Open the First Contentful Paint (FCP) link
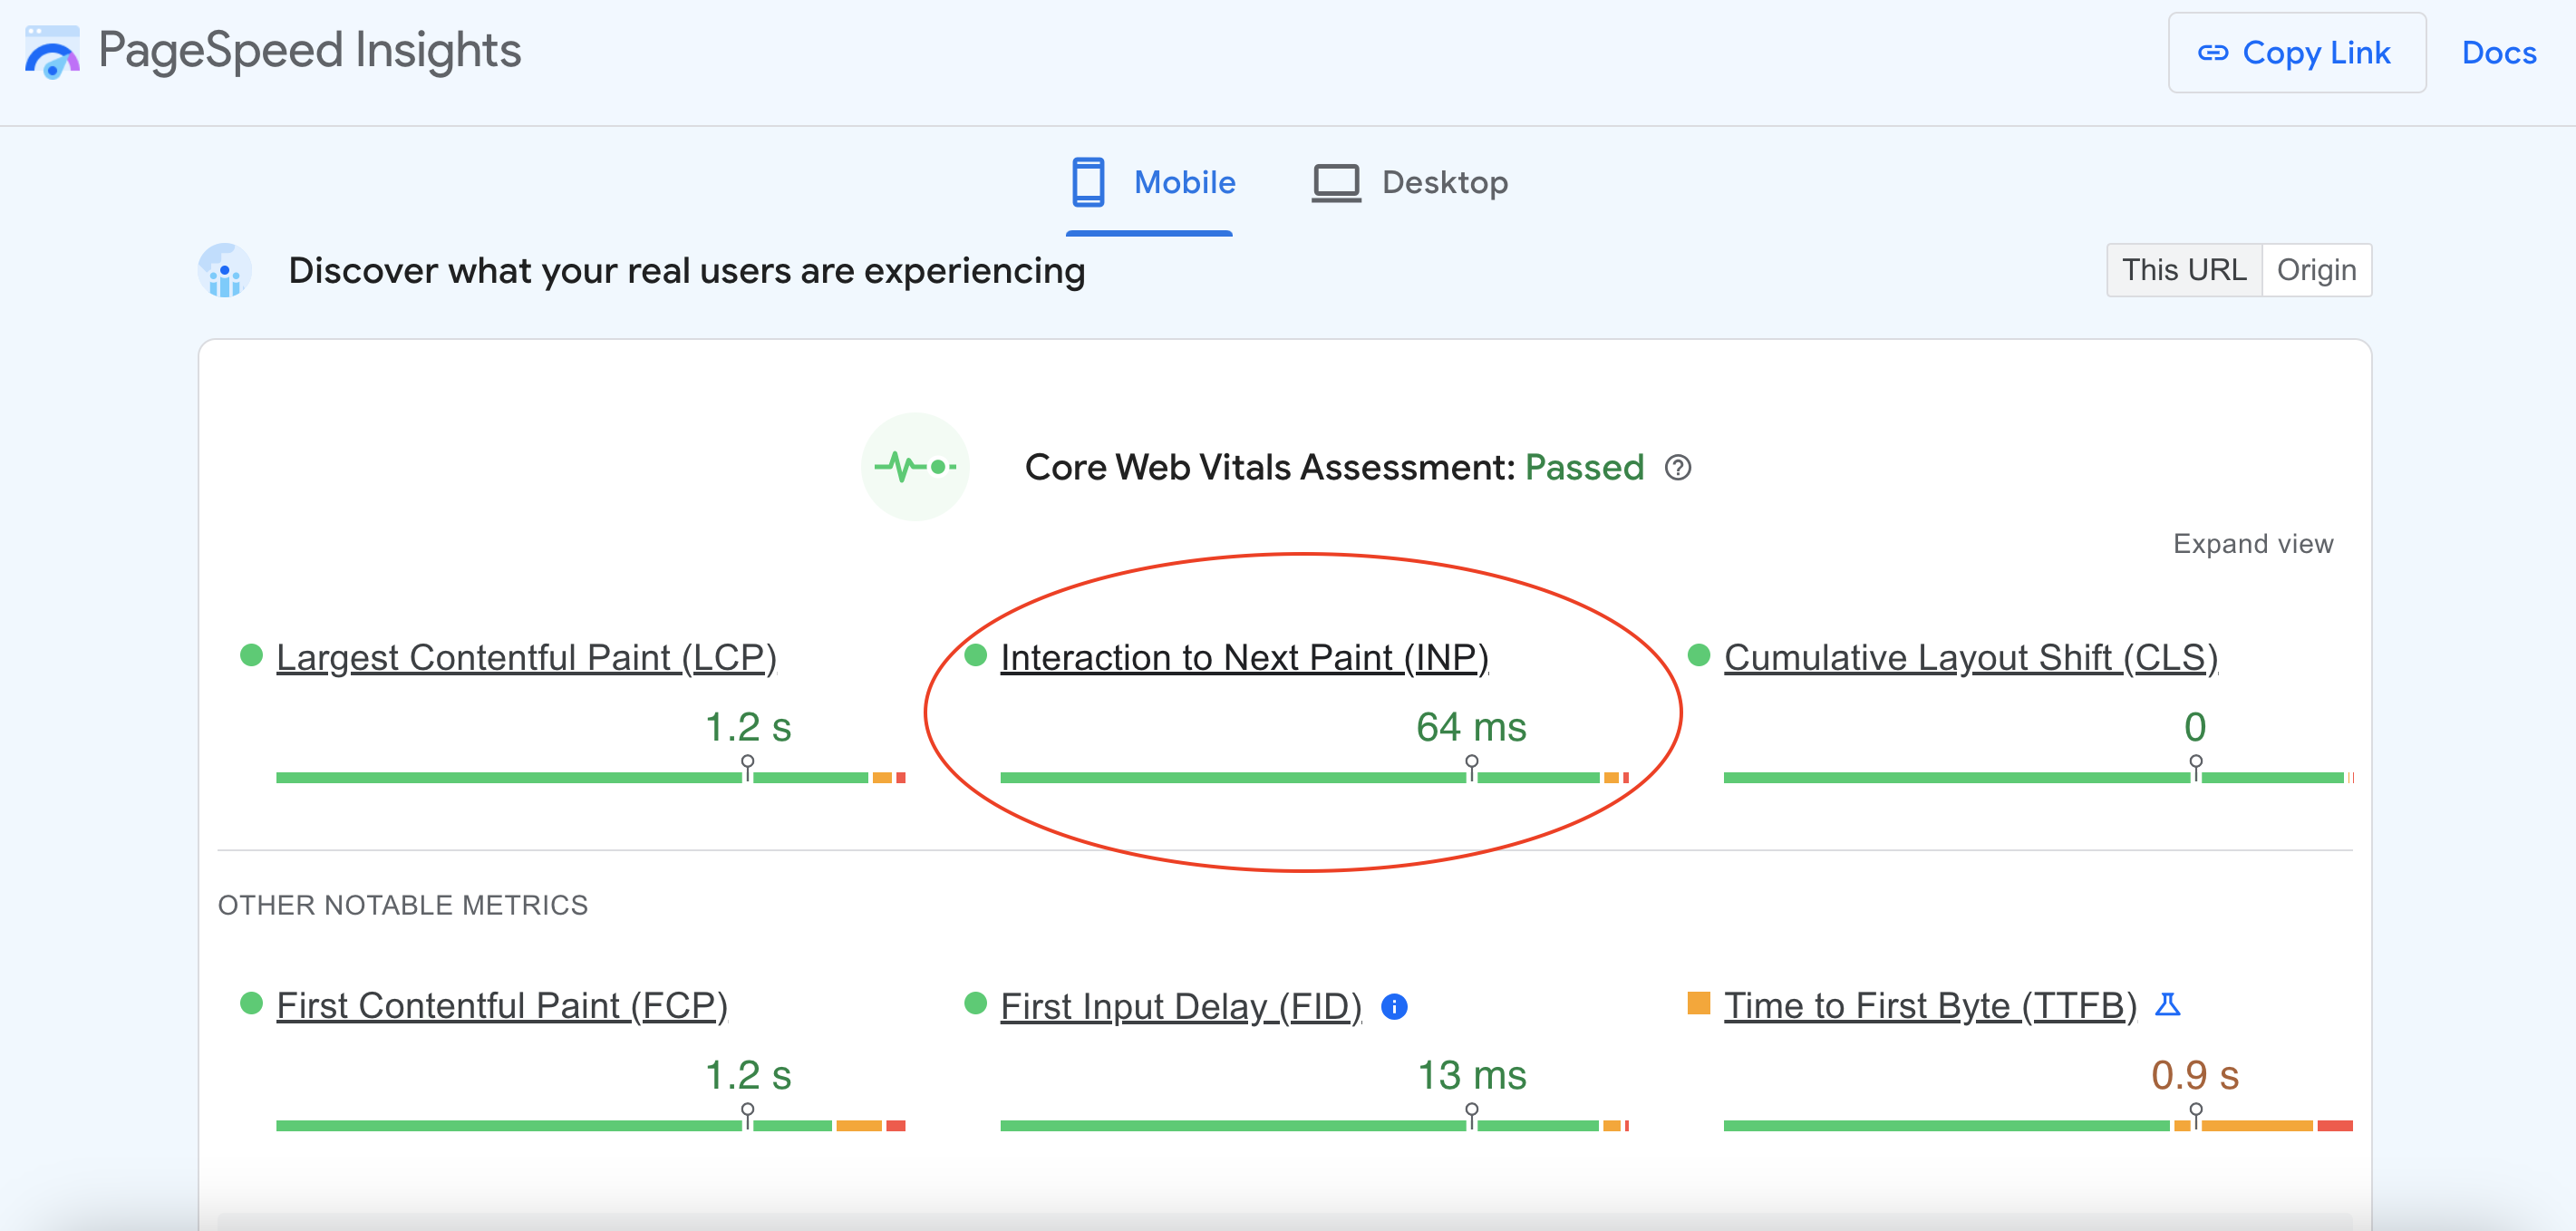The width and height of the screenshot is (2576, 1231). coord(502,1006)
